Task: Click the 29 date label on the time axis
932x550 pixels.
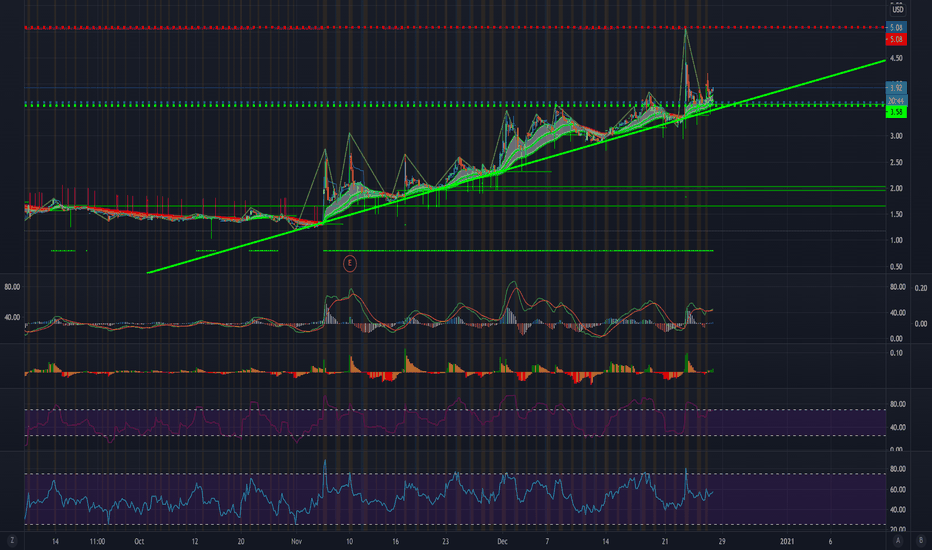Action: [x=722, y=541]
